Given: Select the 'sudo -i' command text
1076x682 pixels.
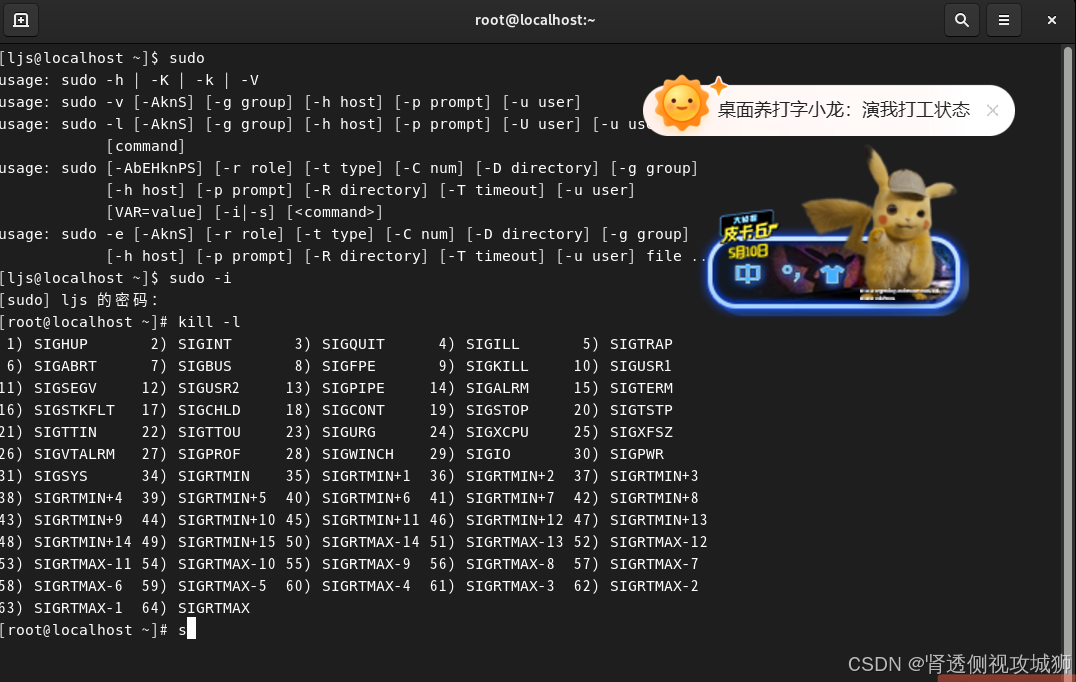Looking at the screenshot, I should click(x=200, y=278).
